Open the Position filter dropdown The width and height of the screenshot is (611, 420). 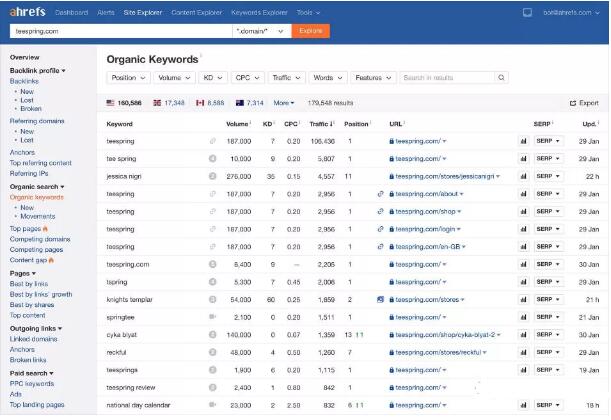[x=128, y=78]
